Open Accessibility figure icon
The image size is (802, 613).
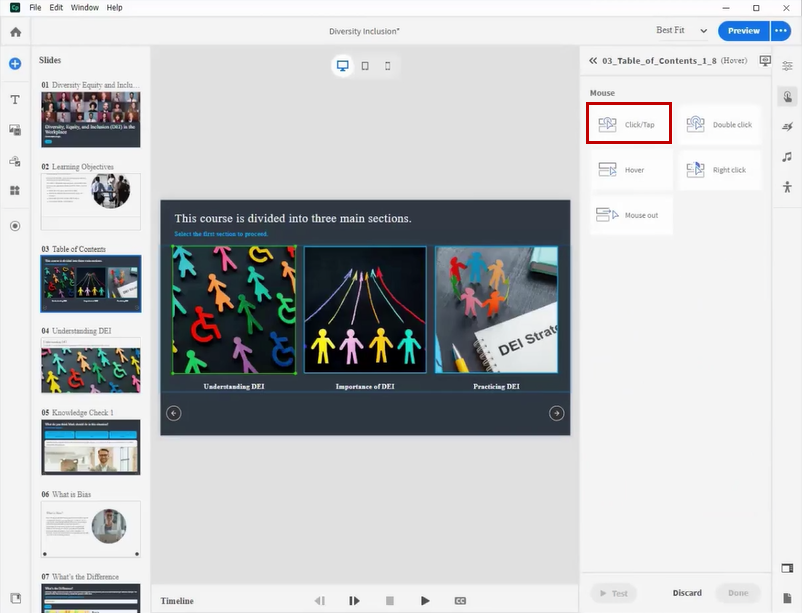tap(787, 187)
